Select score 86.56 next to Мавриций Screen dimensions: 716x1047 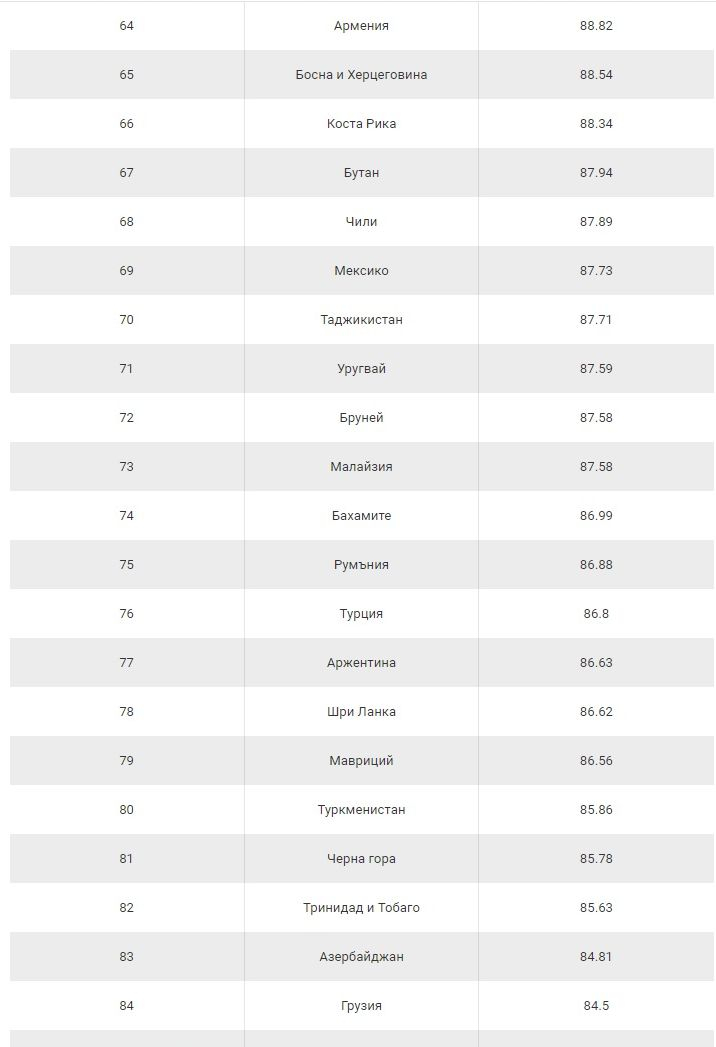pyautogui.click(x=596, y=761)
